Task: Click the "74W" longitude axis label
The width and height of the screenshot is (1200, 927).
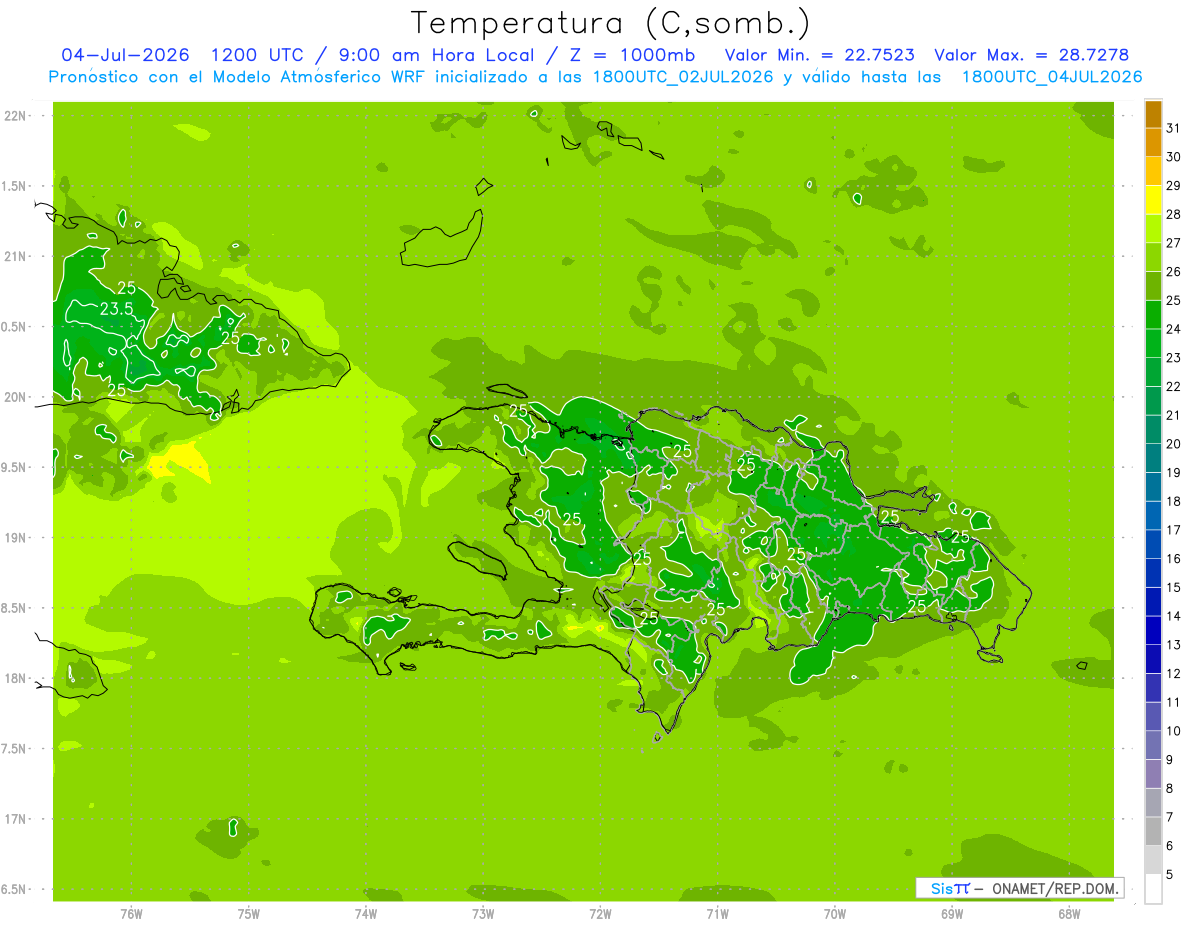Action: 365,913
